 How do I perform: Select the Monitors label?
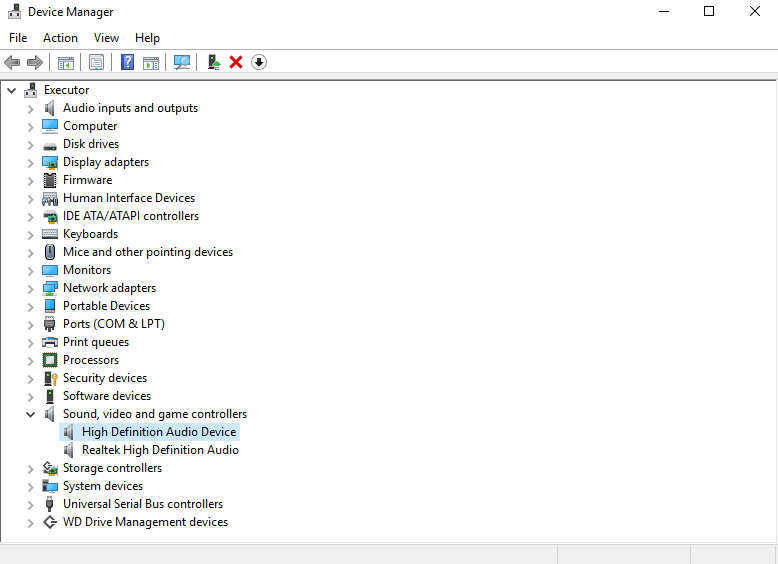click(x=87, y=270)
